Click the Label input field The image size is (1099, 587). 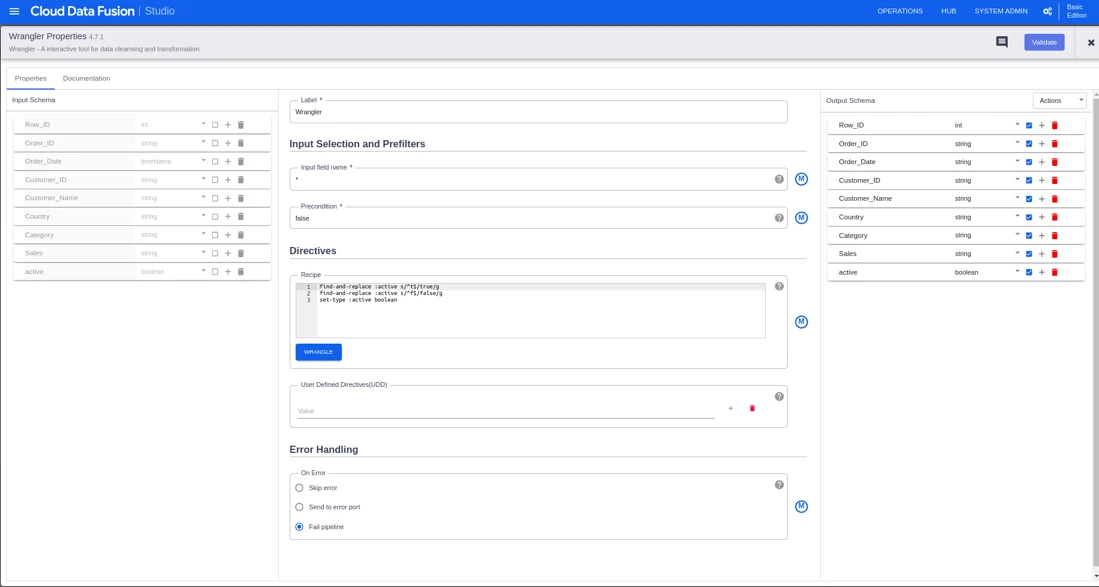538,112
